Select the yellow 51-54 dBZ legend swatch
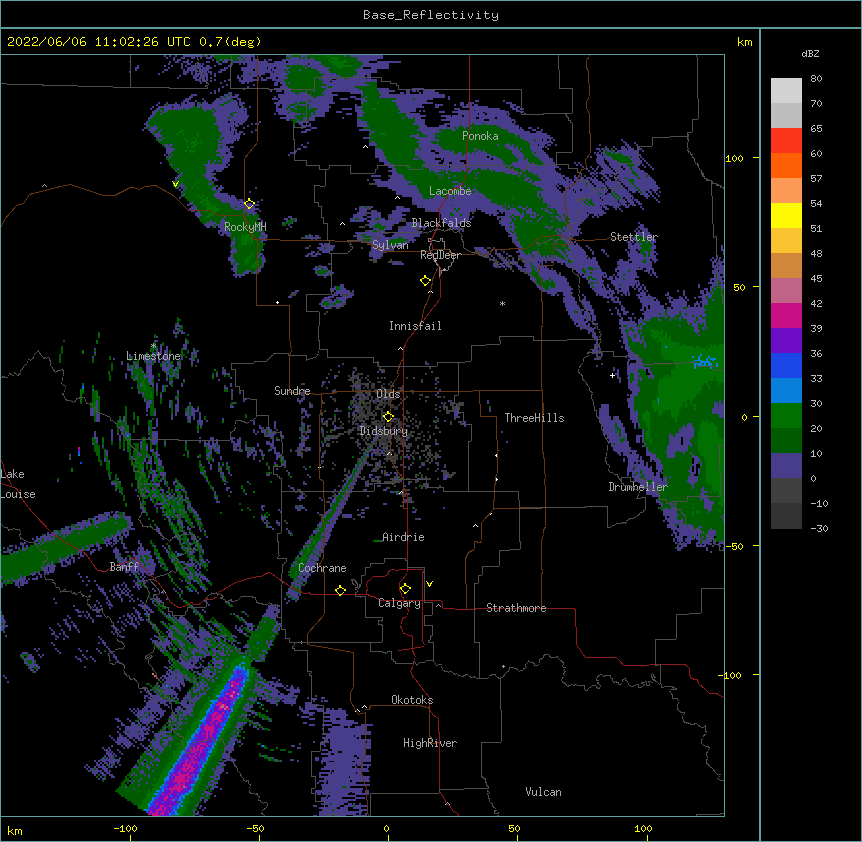The height and width of the screenshot is (842, 862). (786, 215)
